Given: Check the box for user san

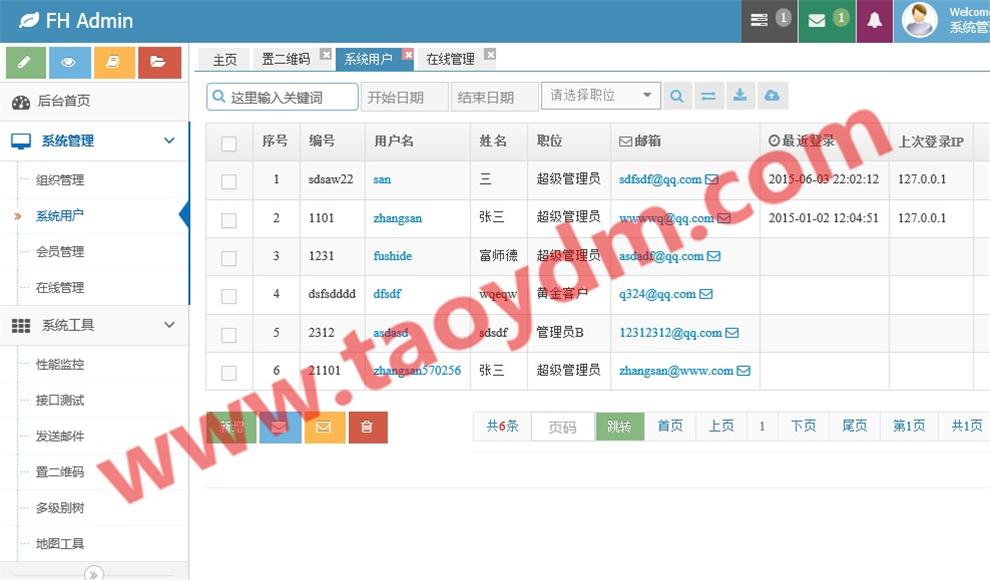Looking at the screenshot, I should click(x=229, y=182).
